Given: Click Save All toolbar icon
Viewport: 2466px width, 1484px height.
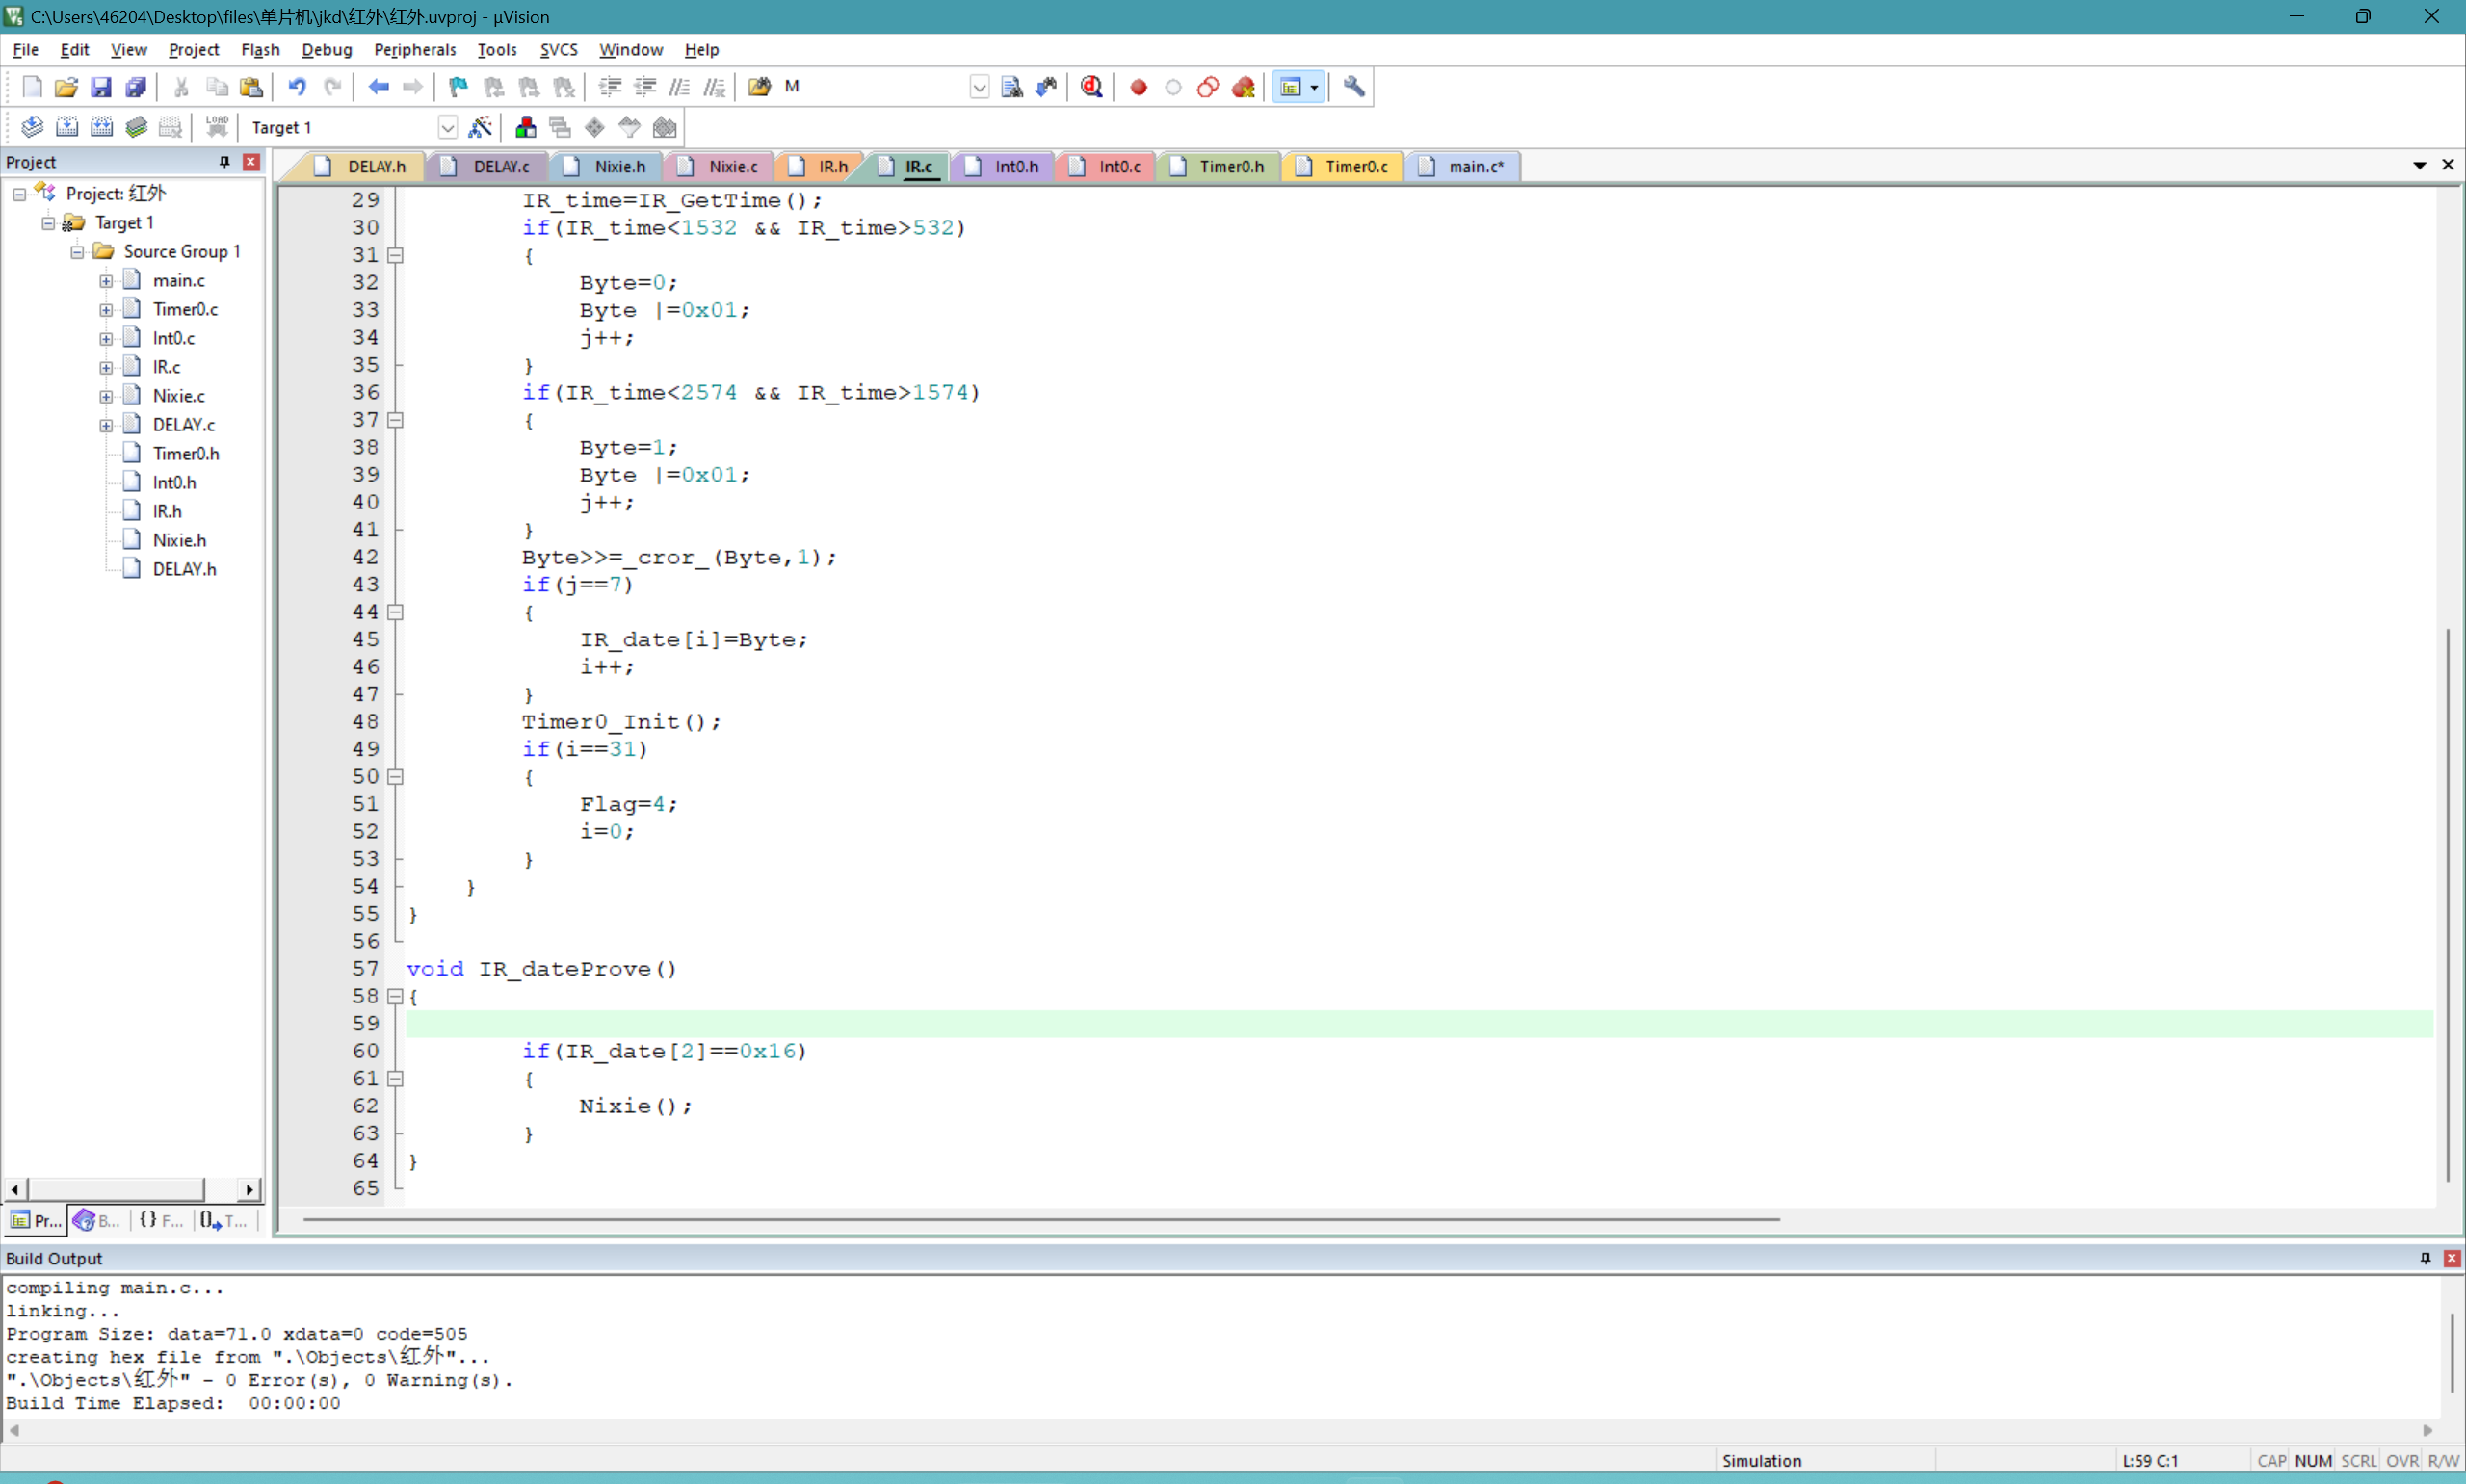Looking at the screenshot, I should pos(136,87).
